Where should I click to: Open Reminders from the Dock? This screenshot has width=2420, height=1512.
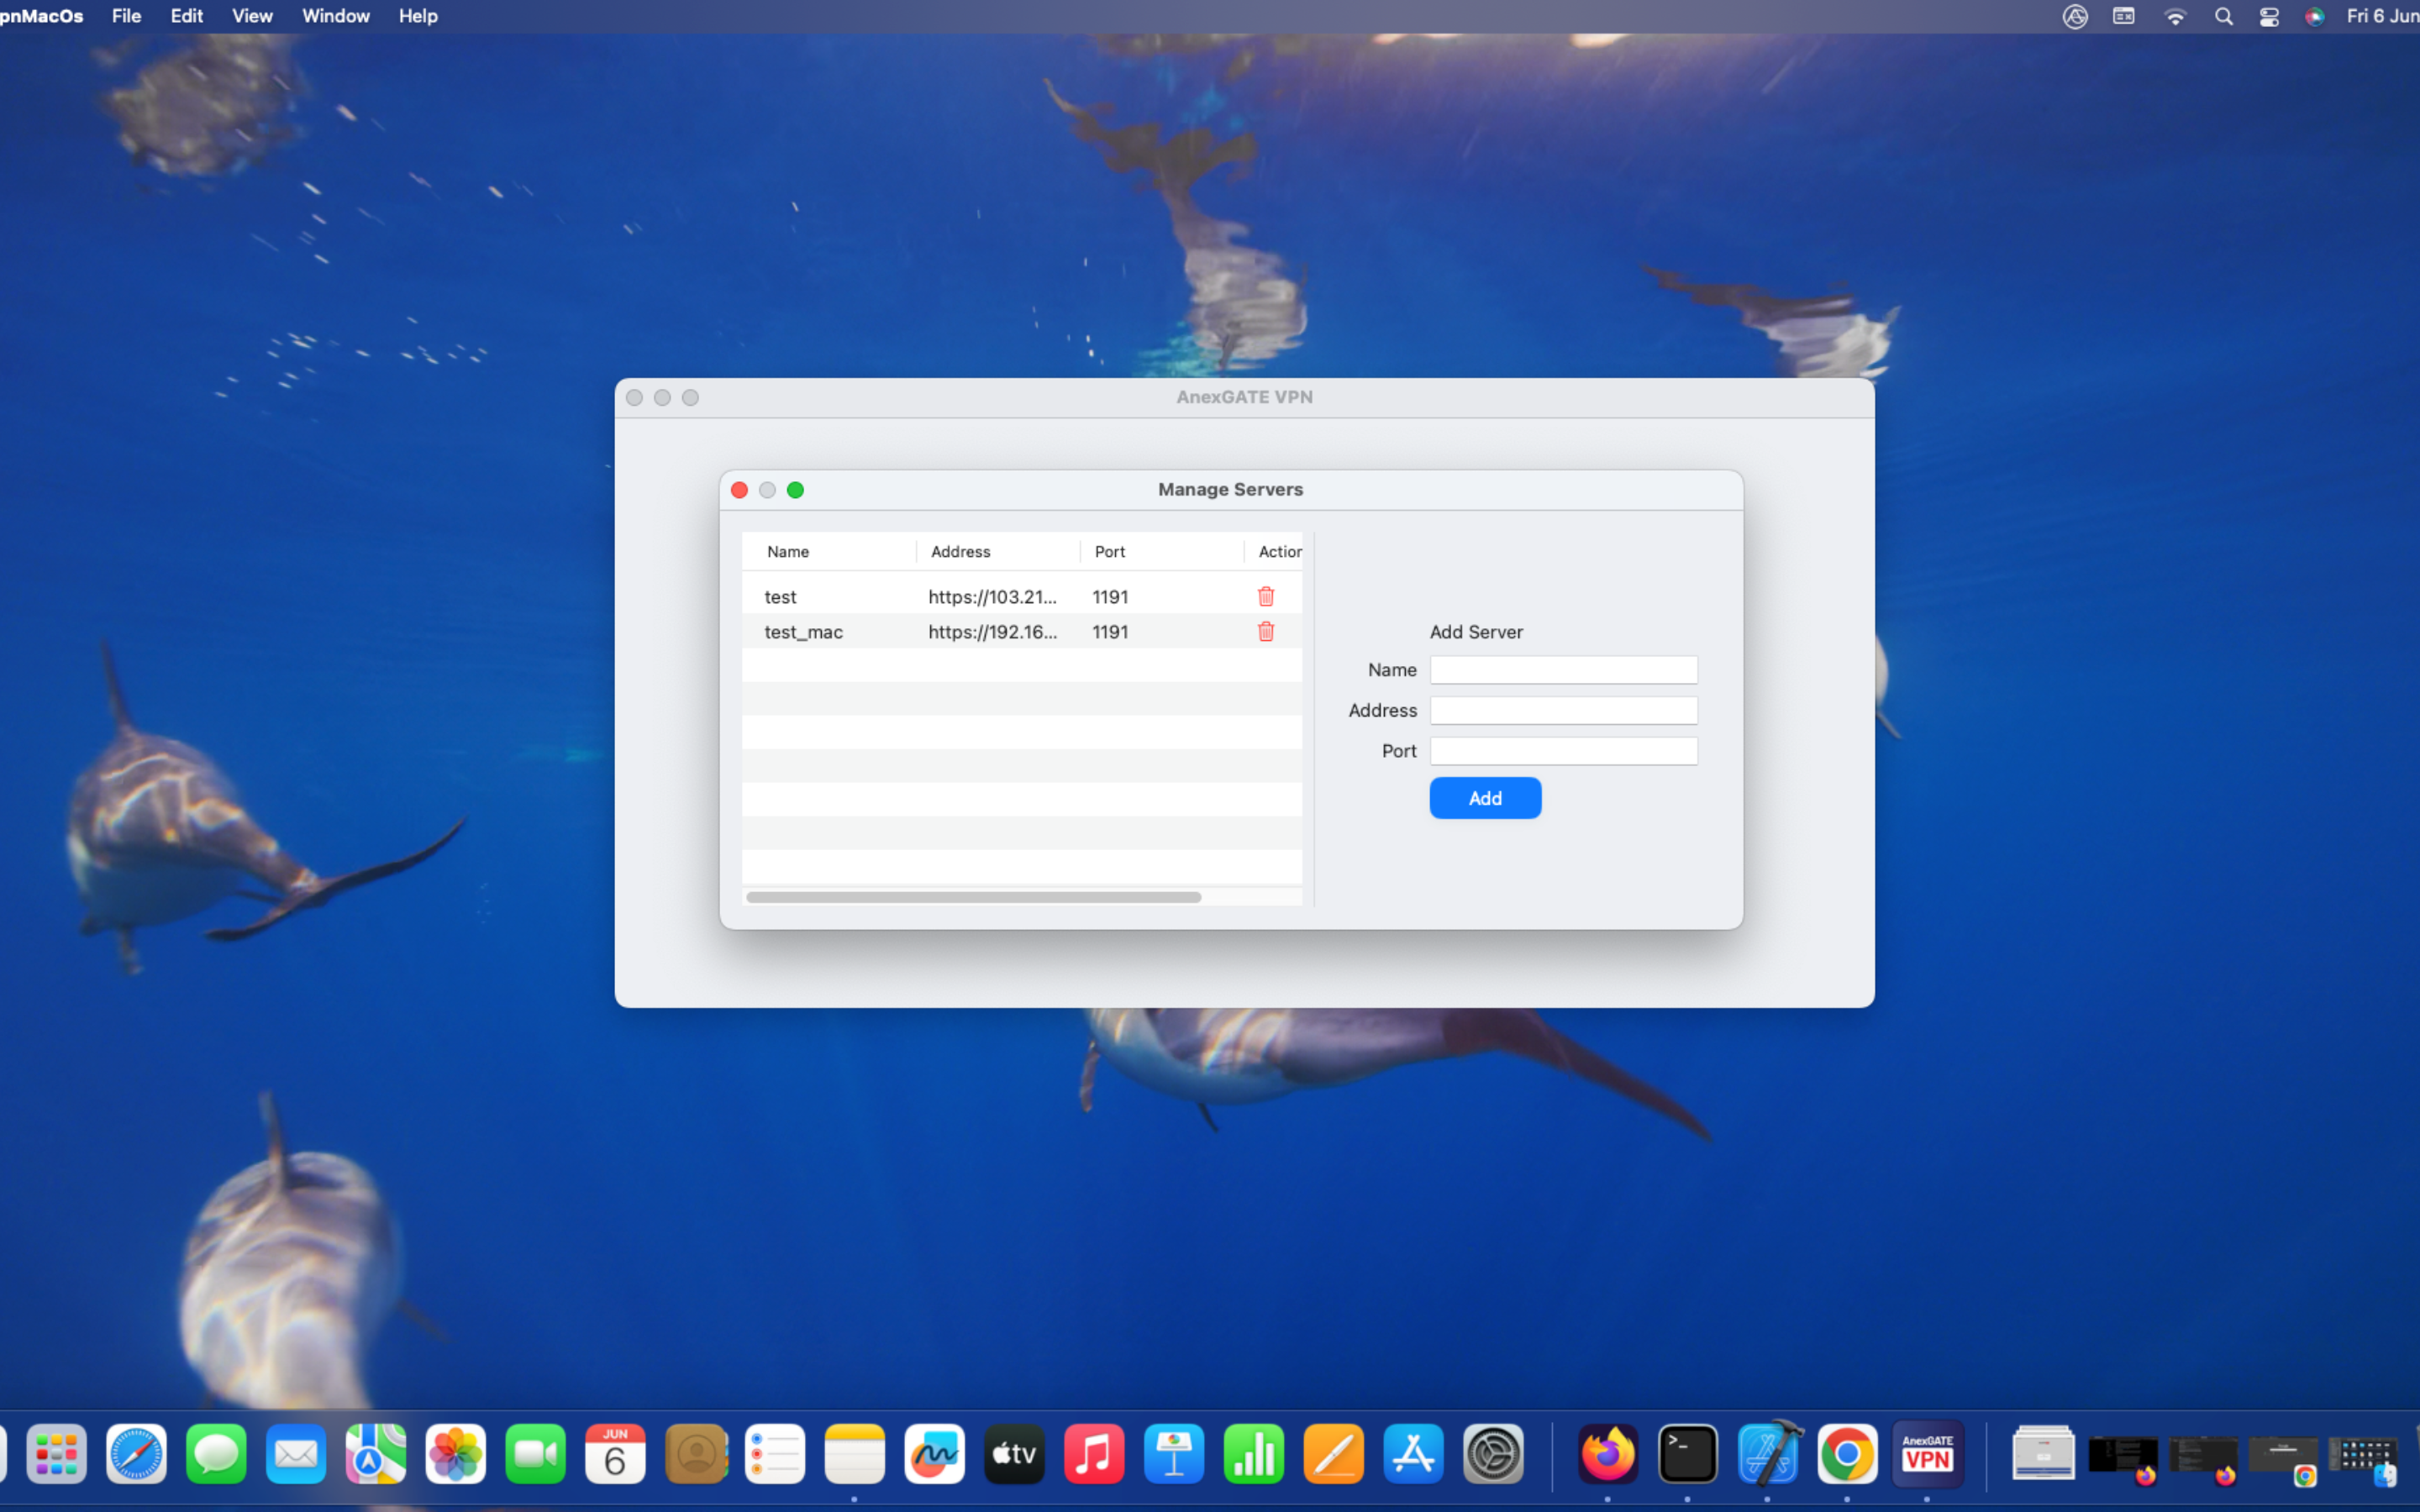775,1454
